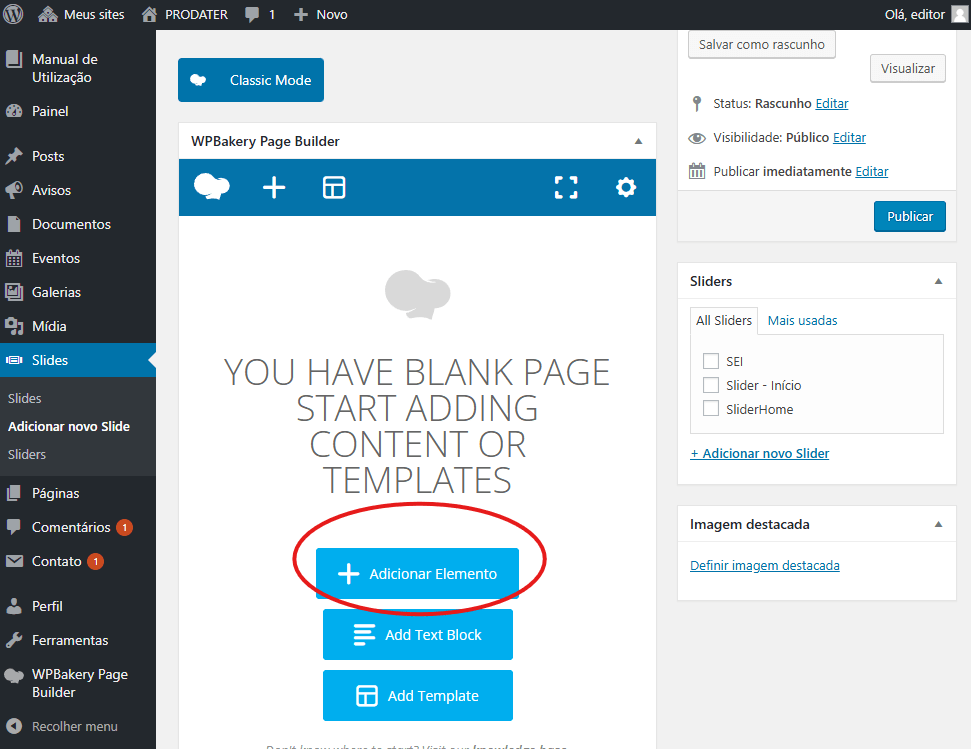
Task: Check the Slider - Início checkbox
Action: (x=711, y=385)
